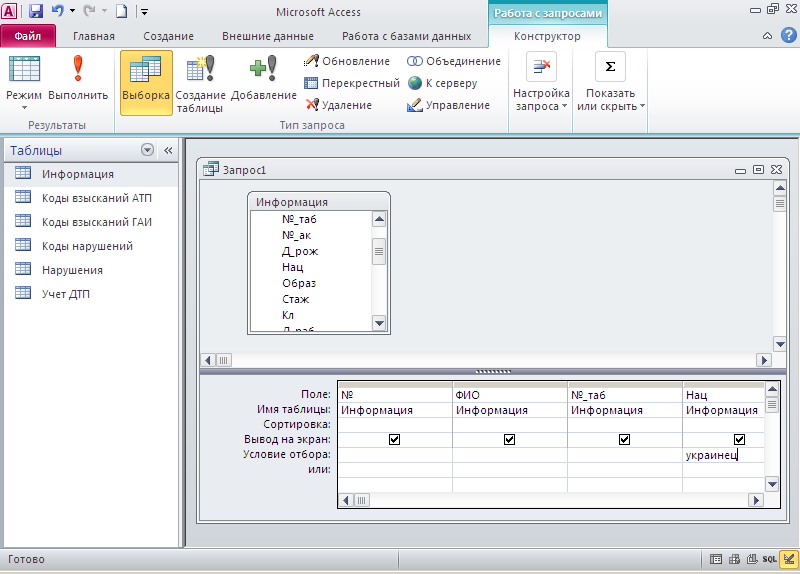Click the Информация field list scroll thumb

(x=379, y=252)
